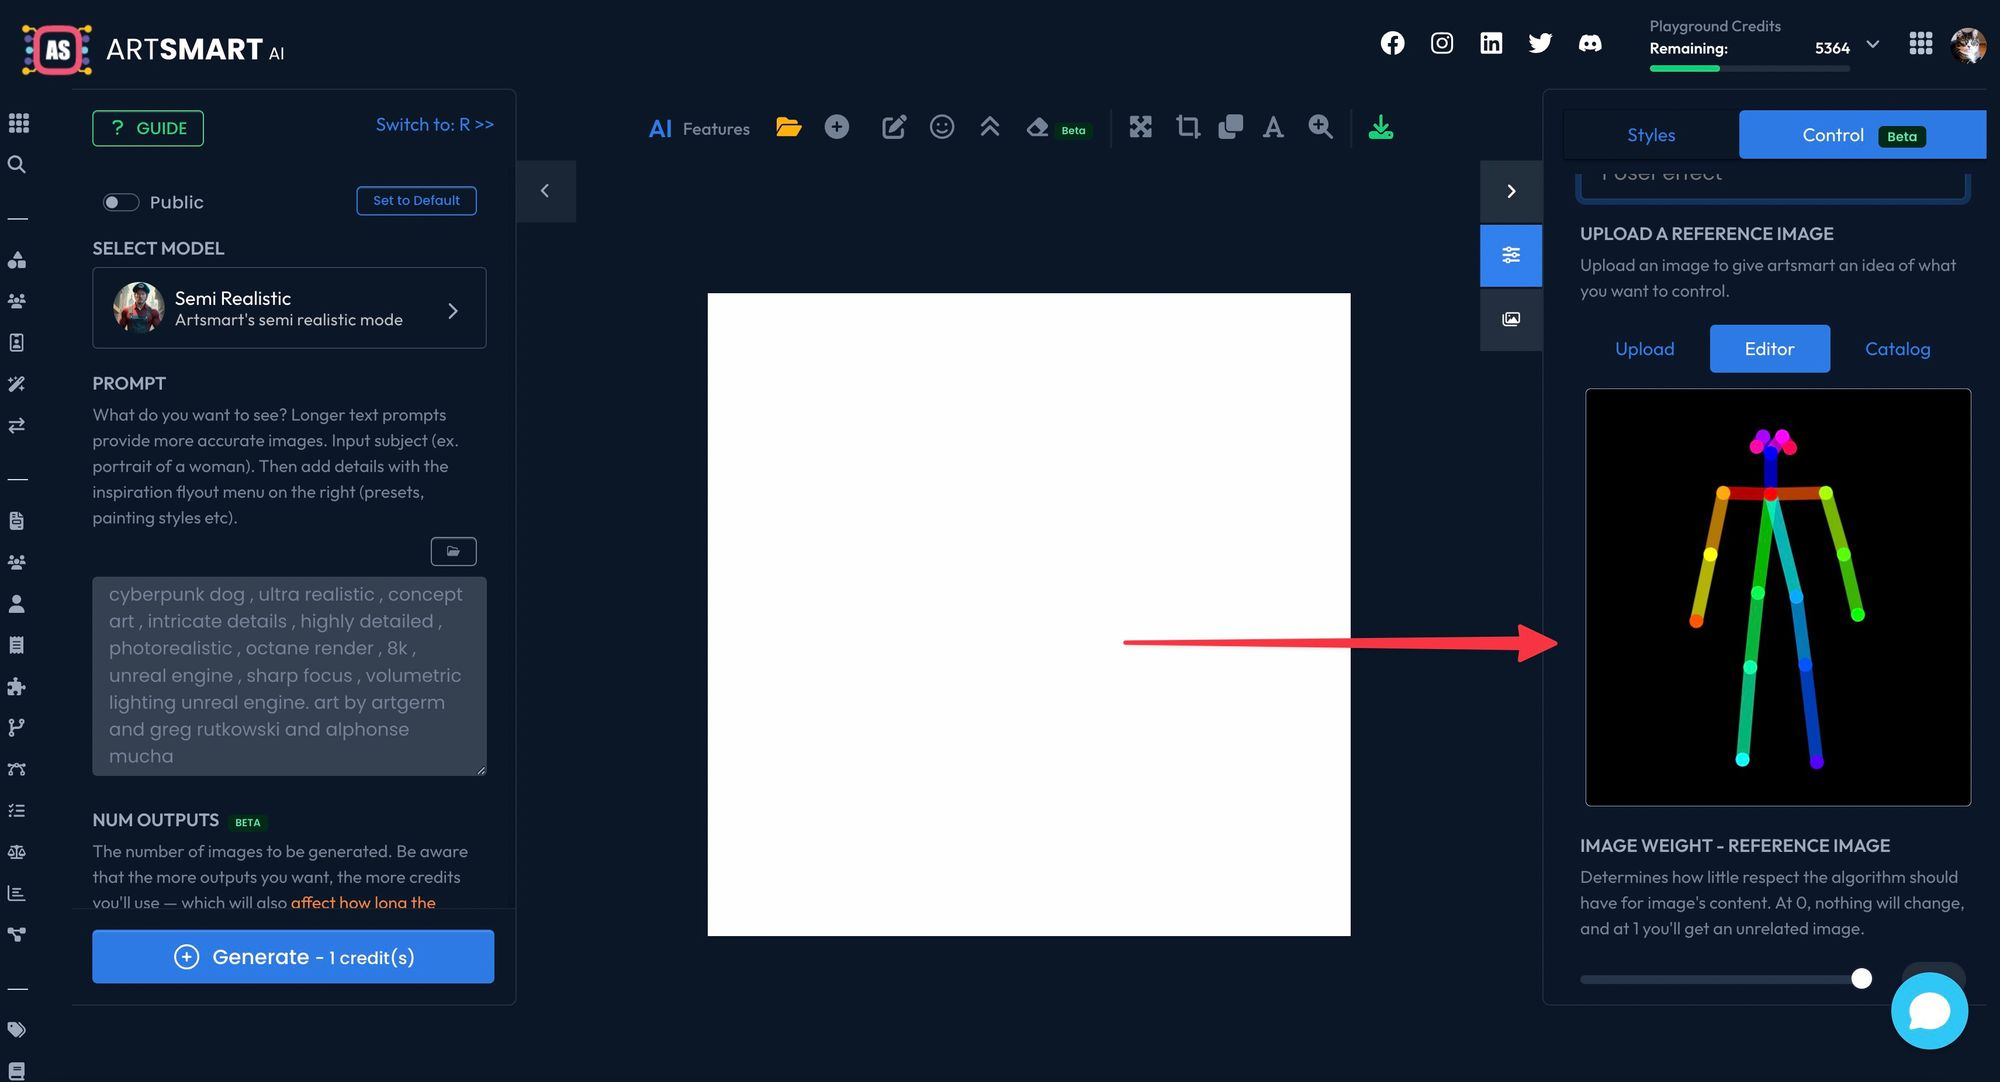Open the apps grid icon beside the avatar
2000x1082 pixels.
pos(1921,43)
